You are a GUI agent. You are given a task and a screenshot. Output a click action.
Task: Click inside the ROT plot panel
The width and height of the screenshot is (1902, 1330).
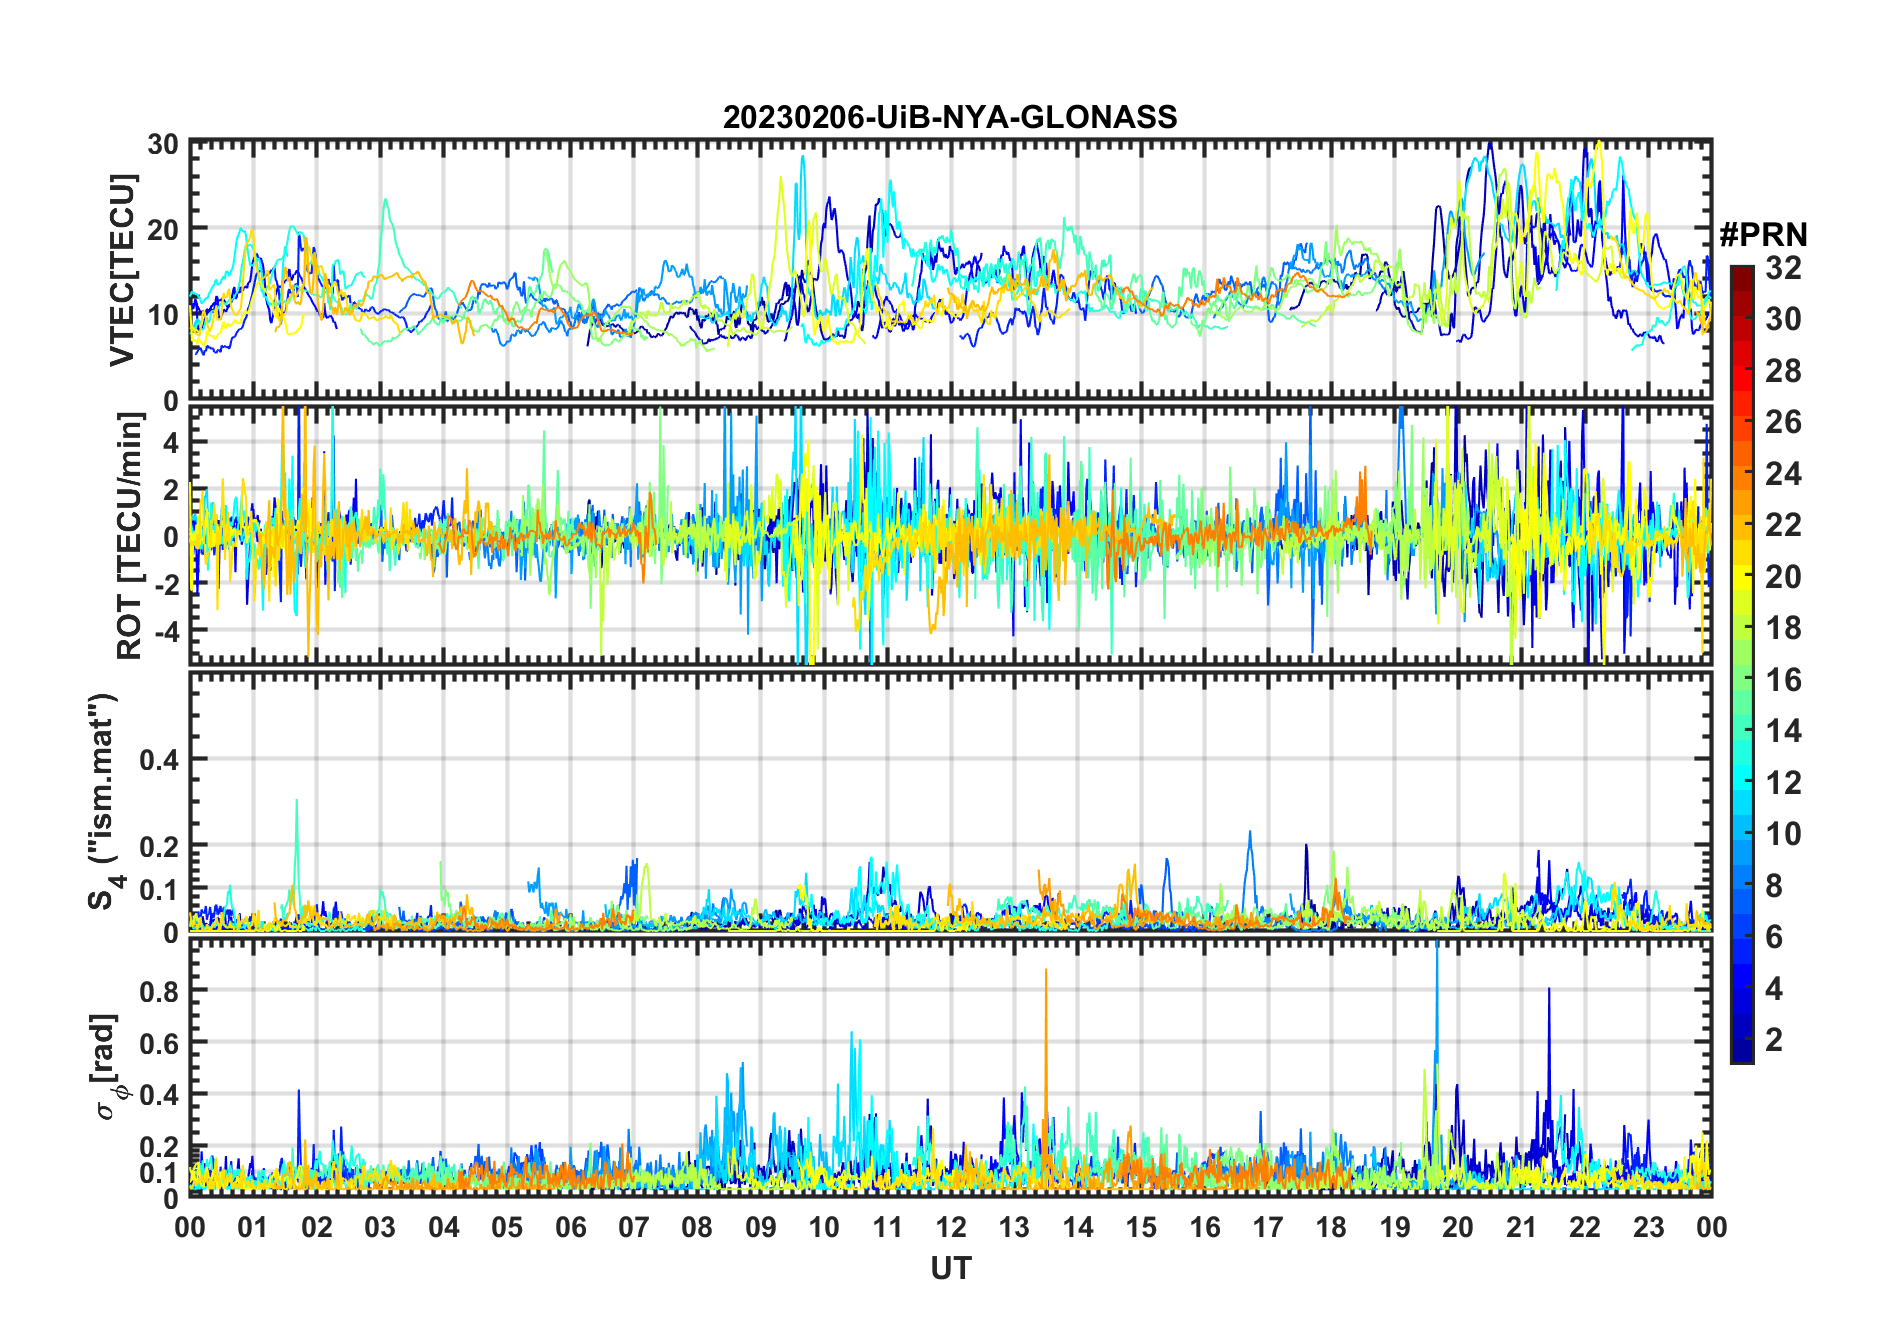[x=950, y=534]
